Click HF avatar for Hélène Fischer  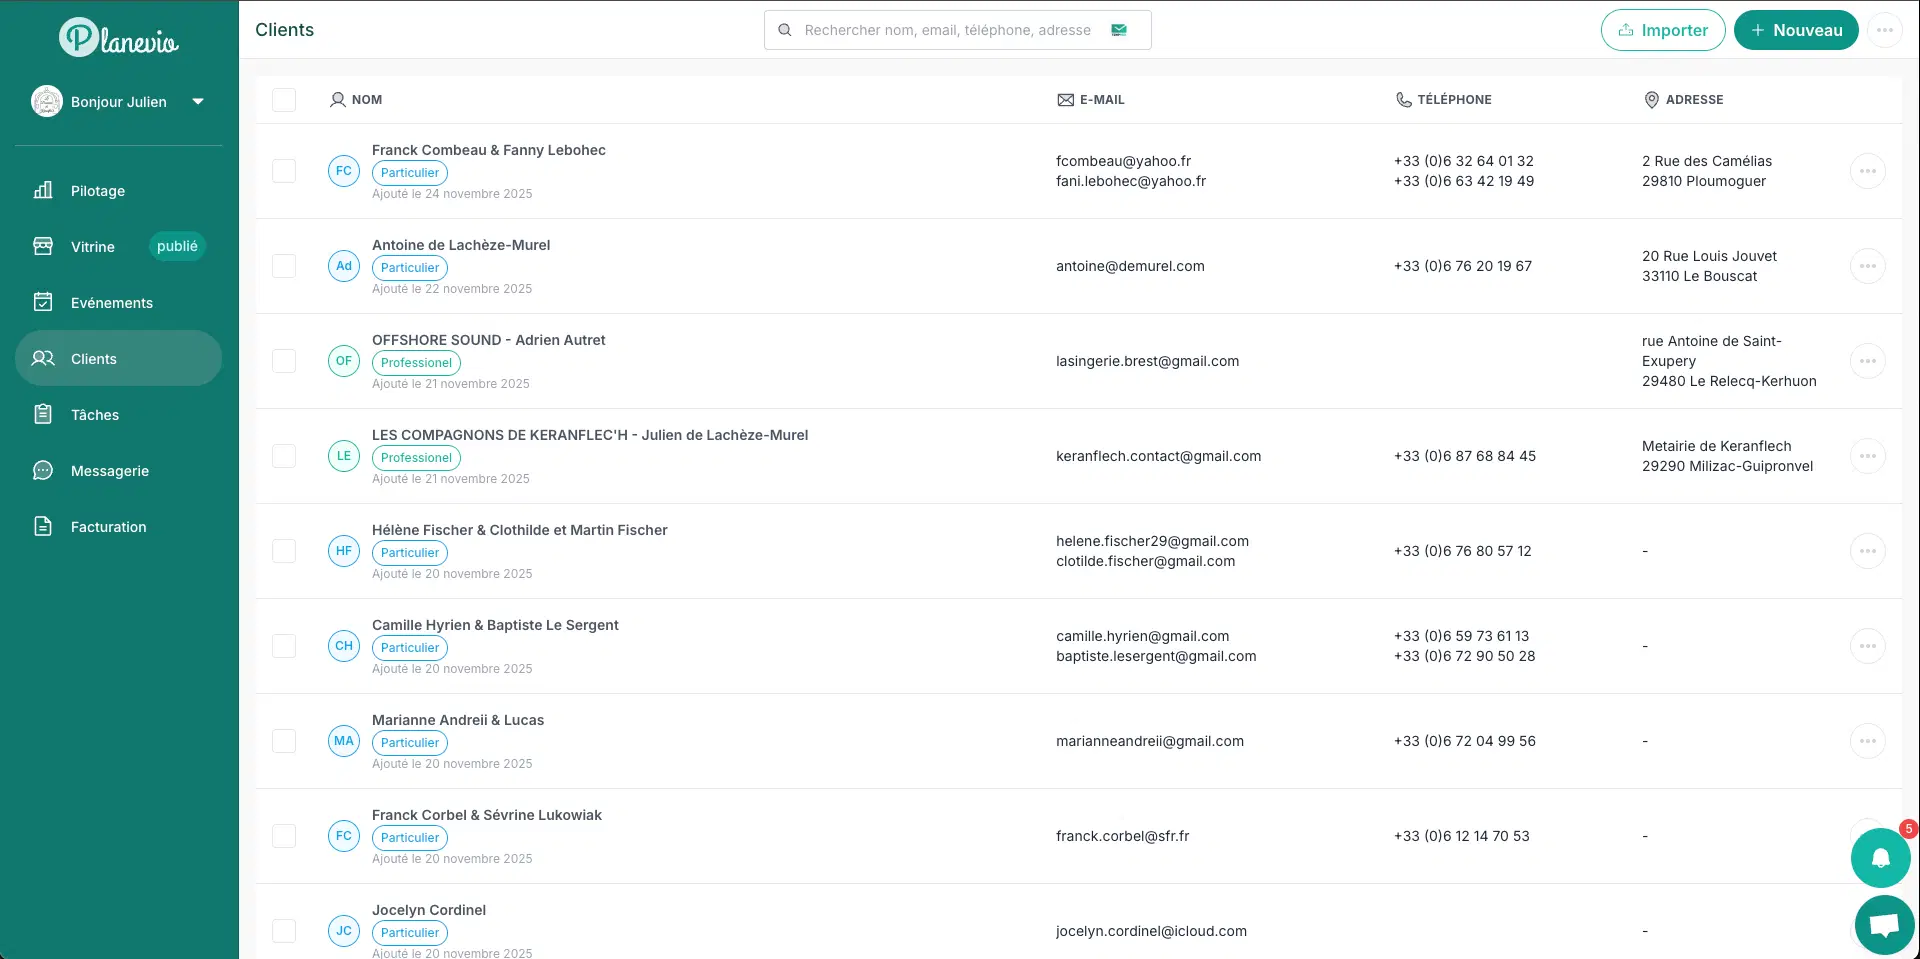(x=344, y=551)
